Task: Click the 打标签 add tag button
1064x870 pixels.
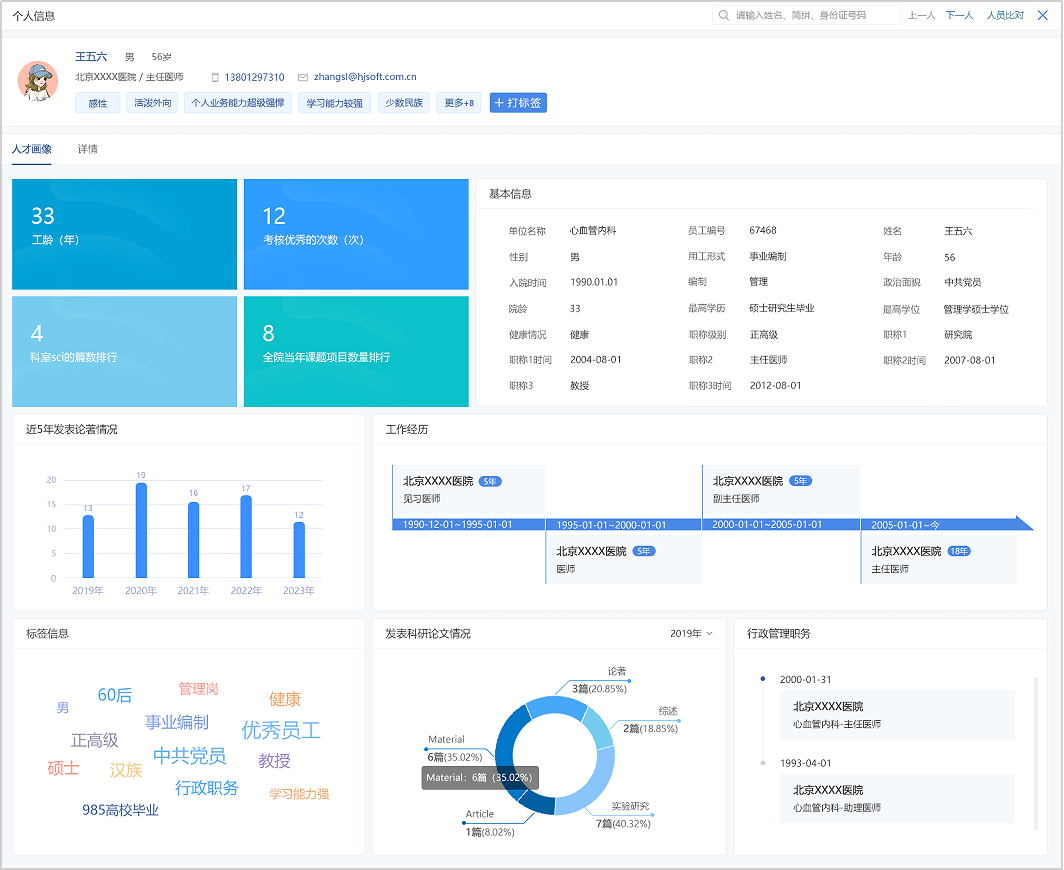Action: [518, 102]
